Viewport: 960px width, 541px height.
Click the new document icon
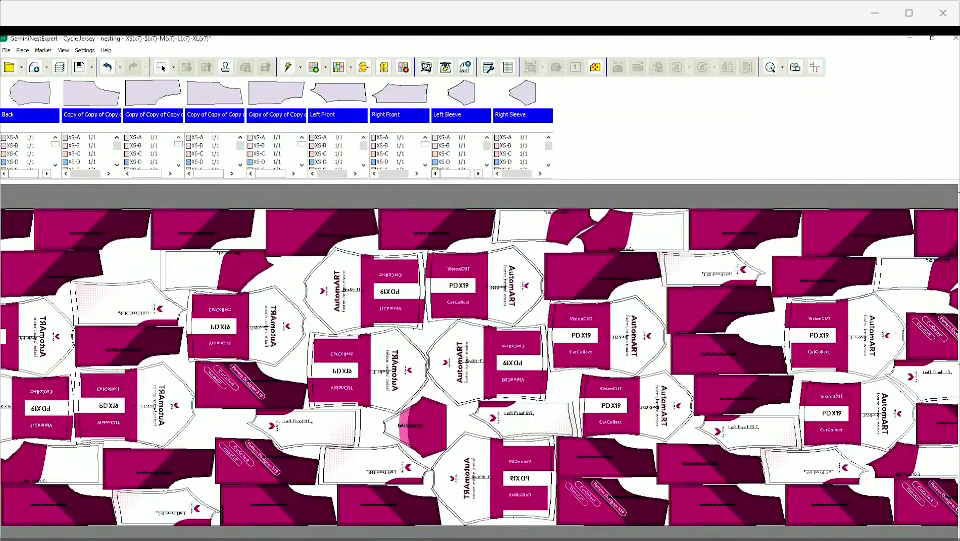click(34, 67)
